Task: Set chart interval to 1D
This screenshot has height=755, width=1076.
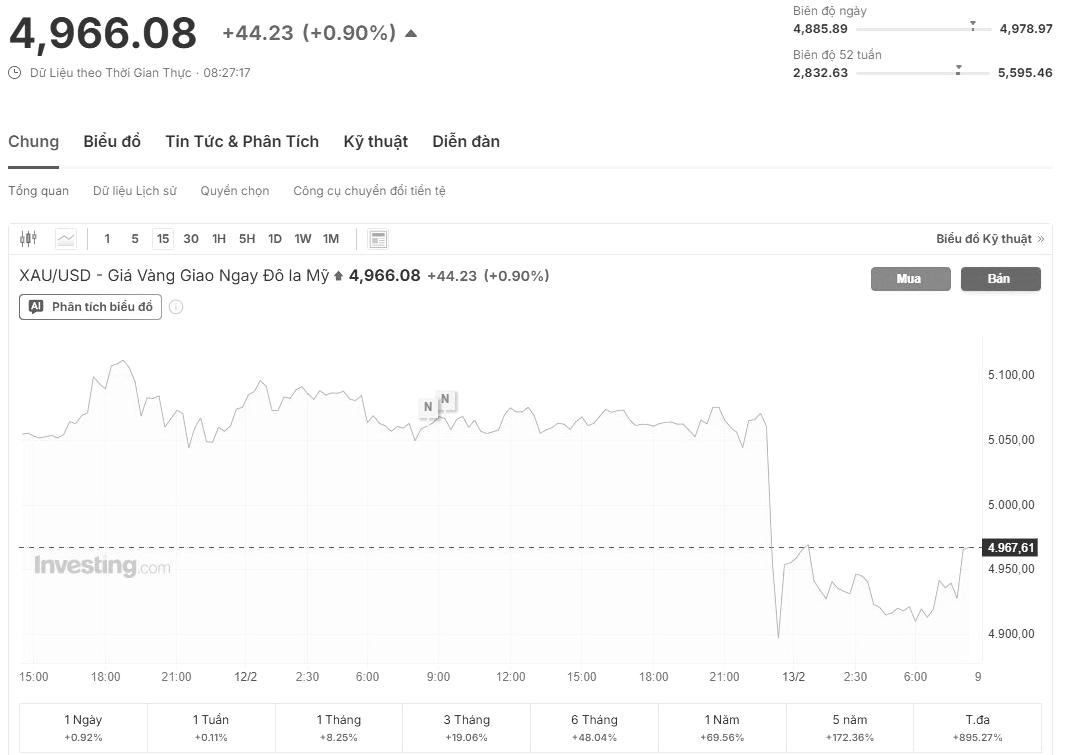Action: 275,239
